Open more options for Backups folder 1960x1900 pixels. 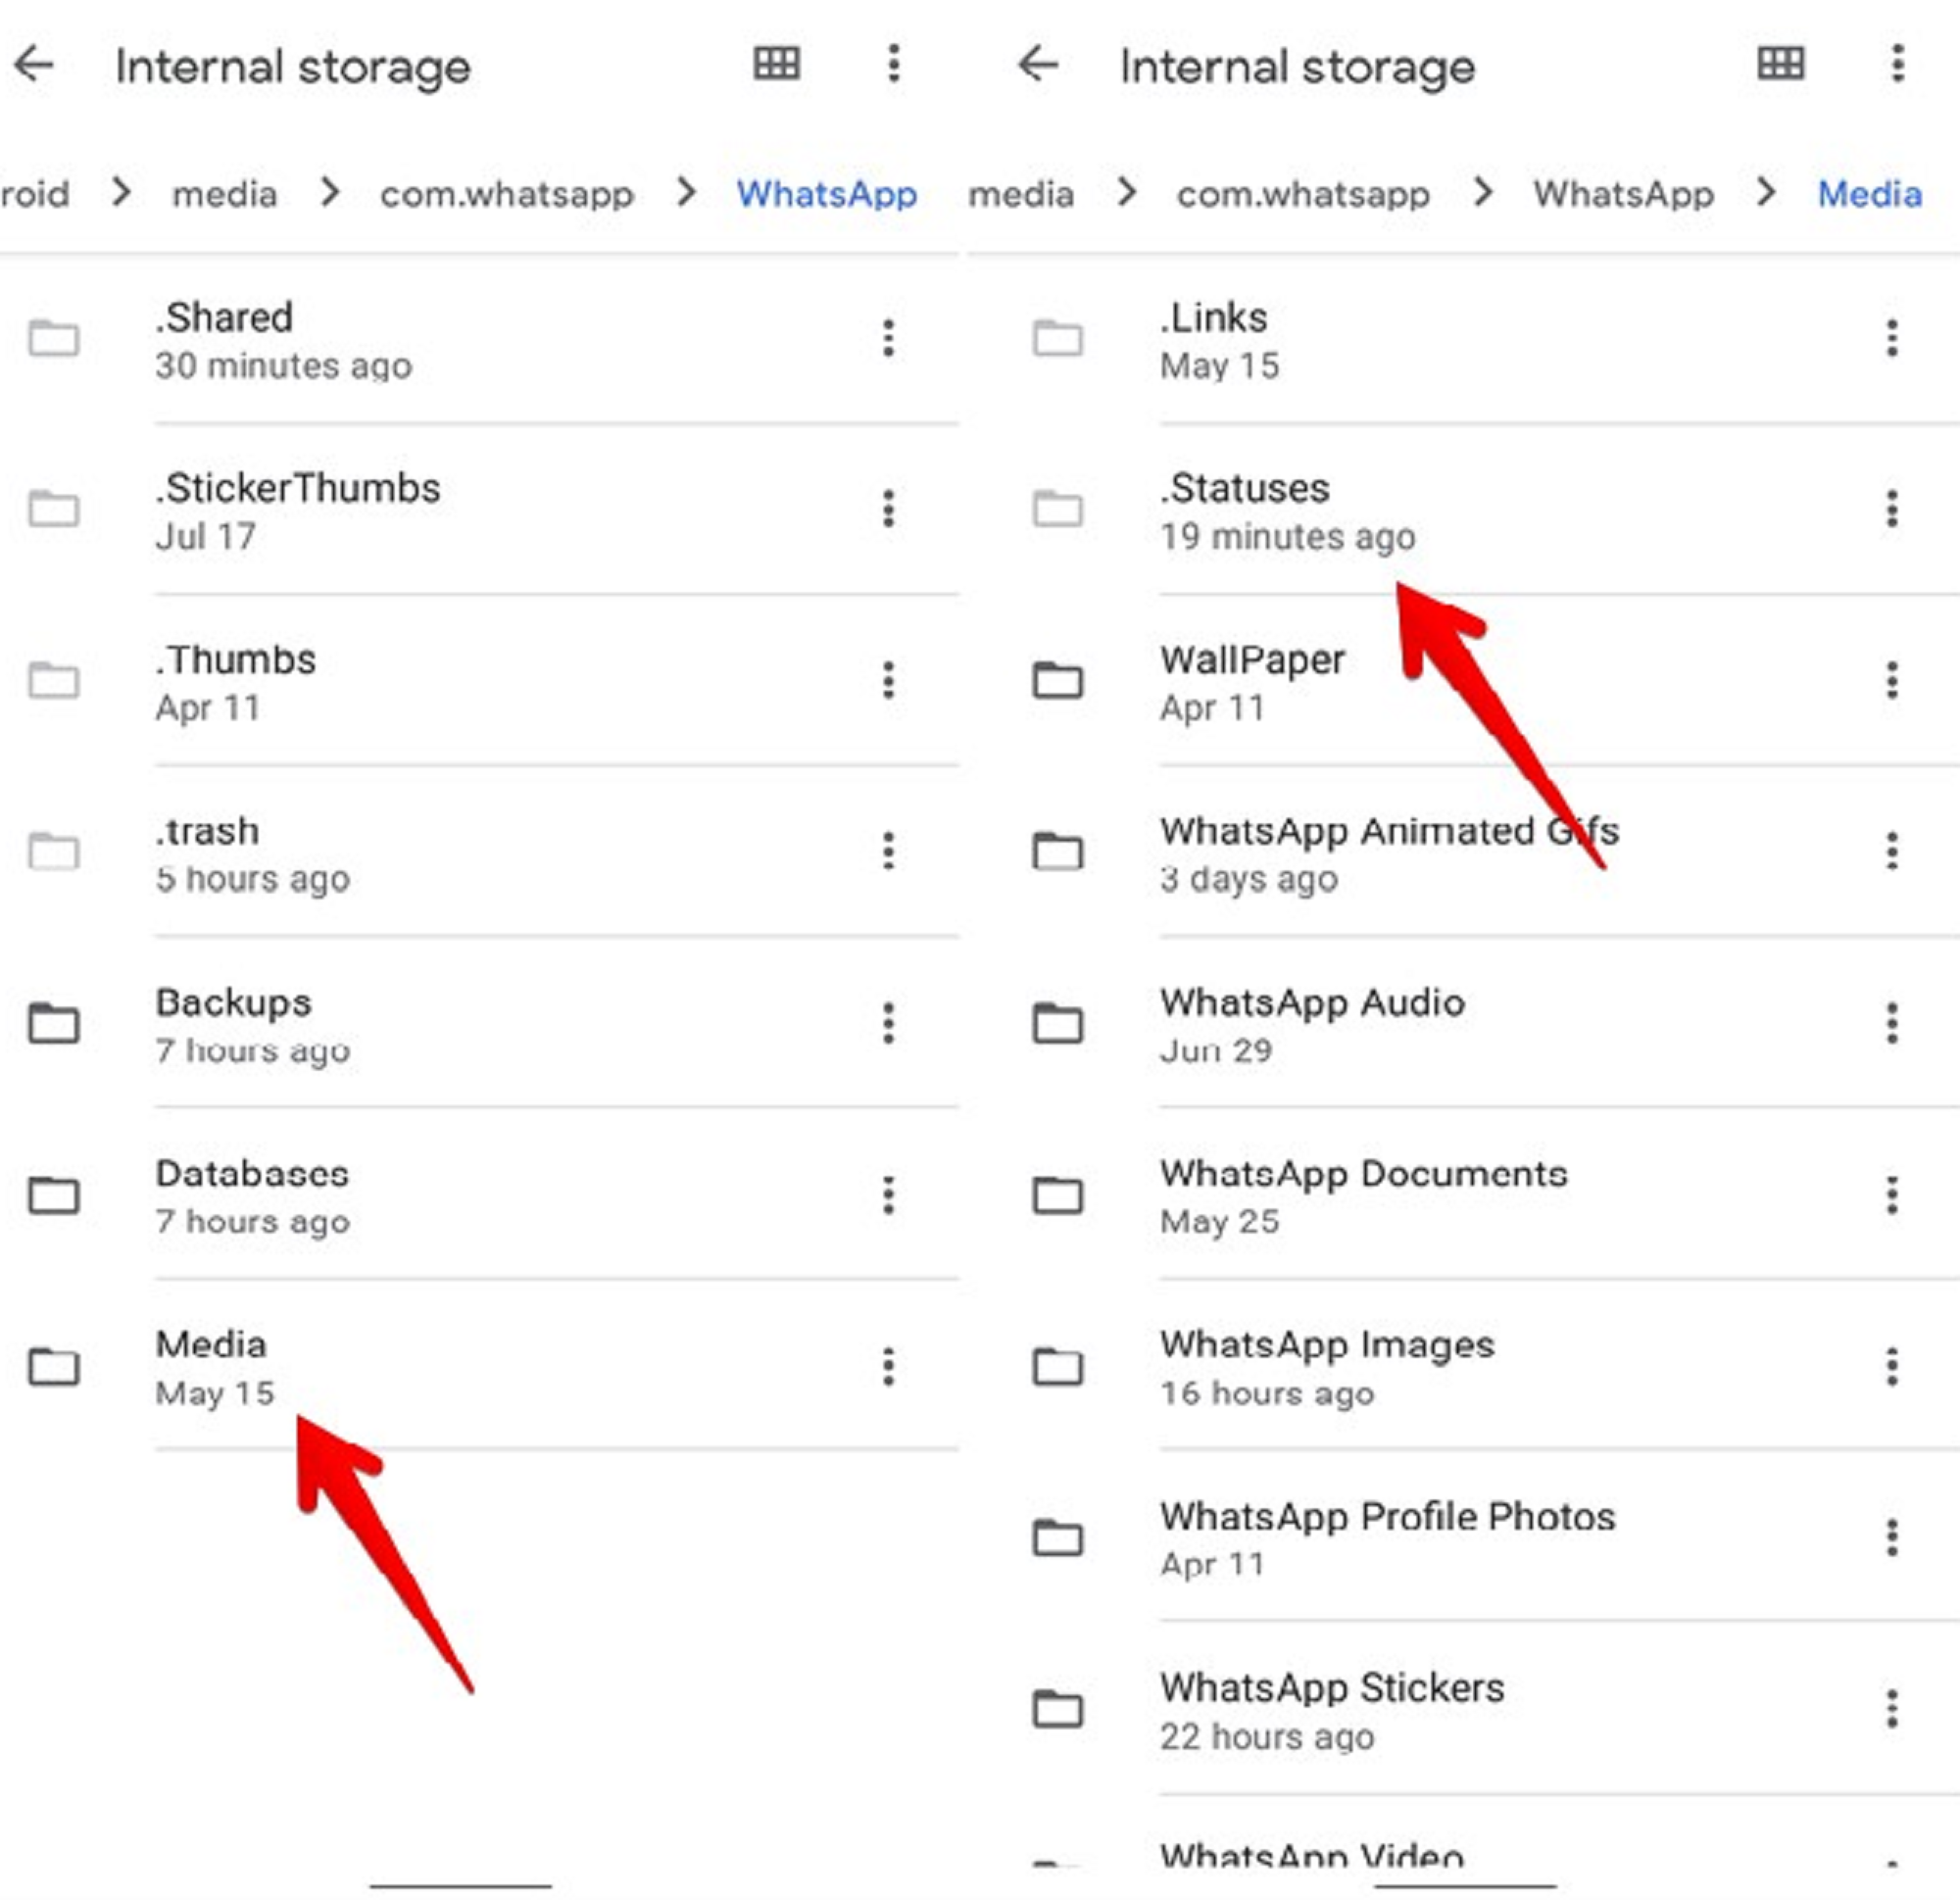[888, 1024]
